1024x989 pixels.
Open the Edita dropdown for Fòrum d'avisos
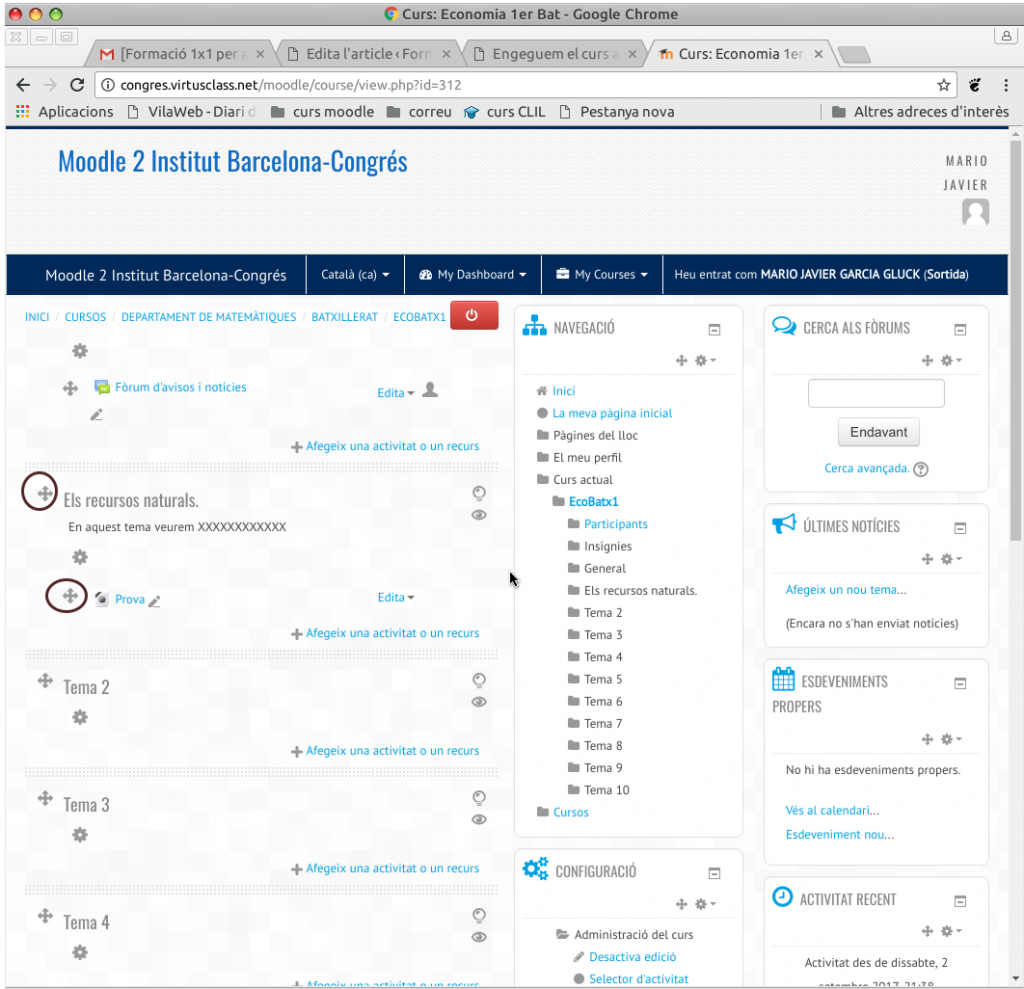395,393
